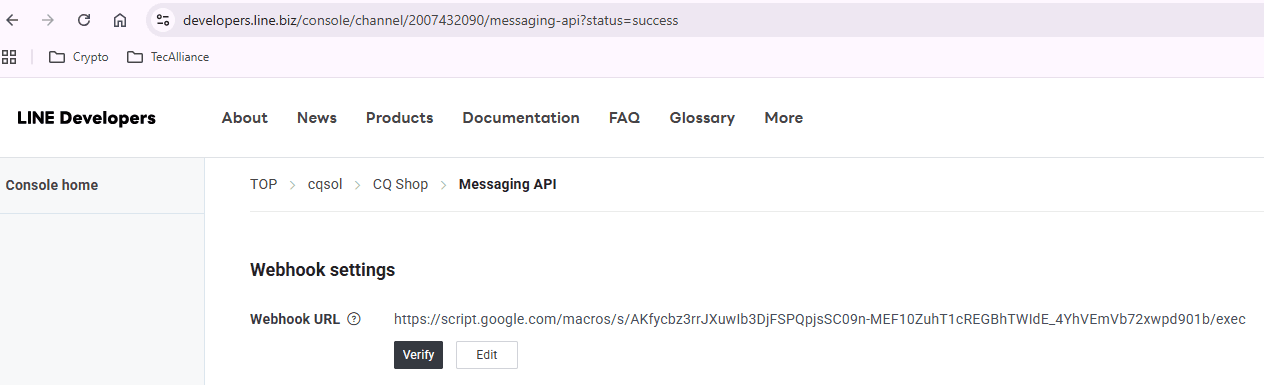Click the Webhook URL label
The image size is (1264, 385).
[295, 319]
